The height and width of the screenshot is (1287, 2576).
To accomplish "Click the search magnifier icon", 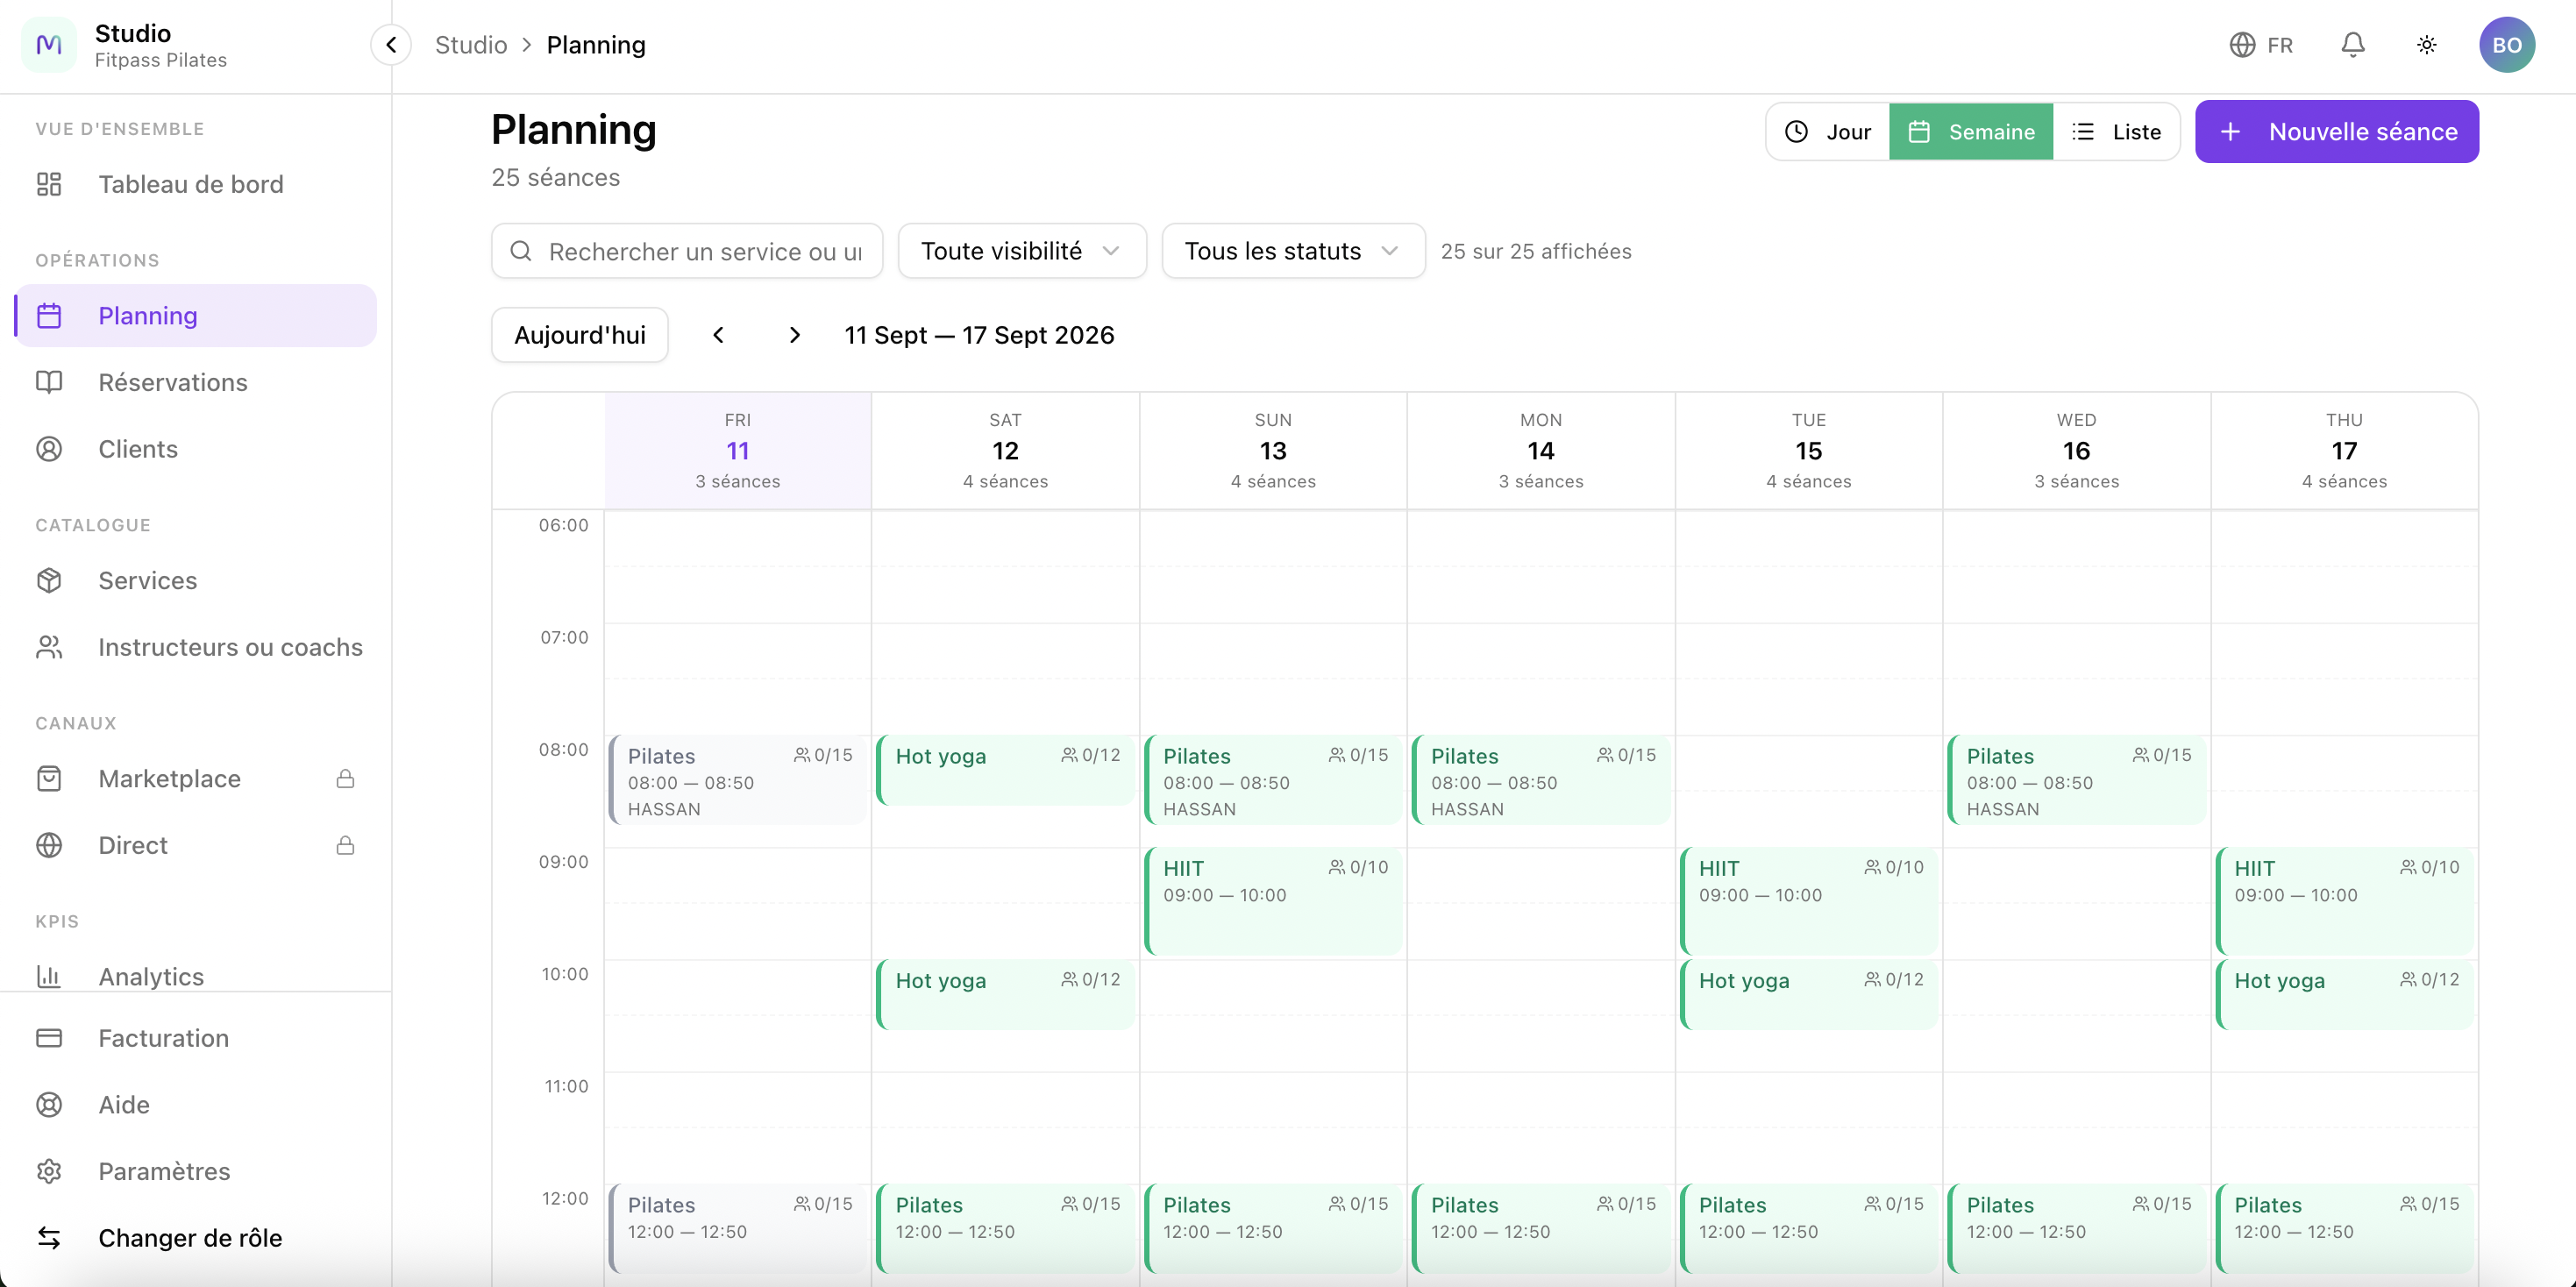I will pos(521,251).
